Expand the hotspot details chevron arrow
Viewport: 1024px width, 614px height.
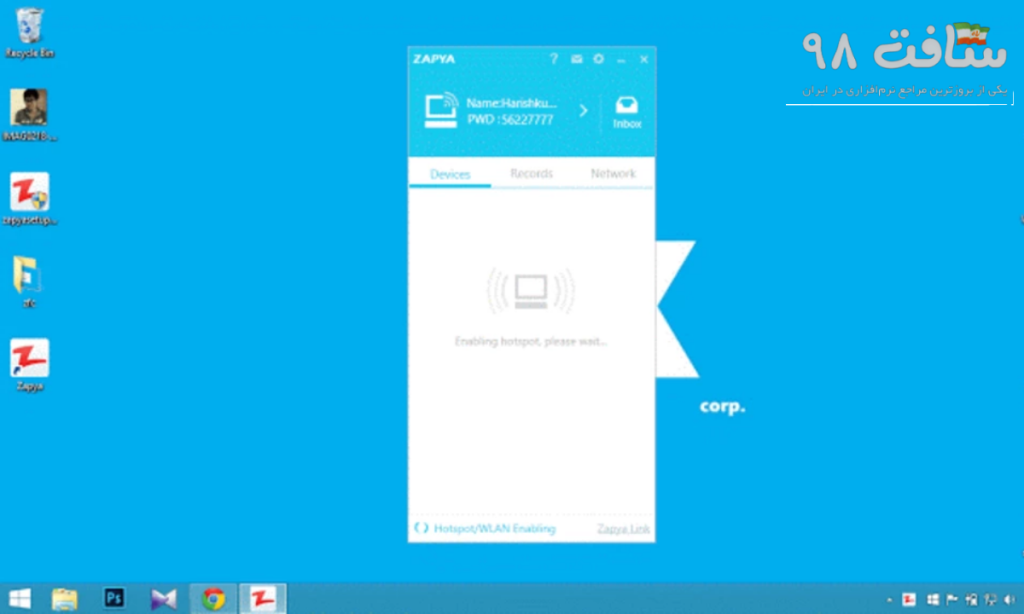584,111
